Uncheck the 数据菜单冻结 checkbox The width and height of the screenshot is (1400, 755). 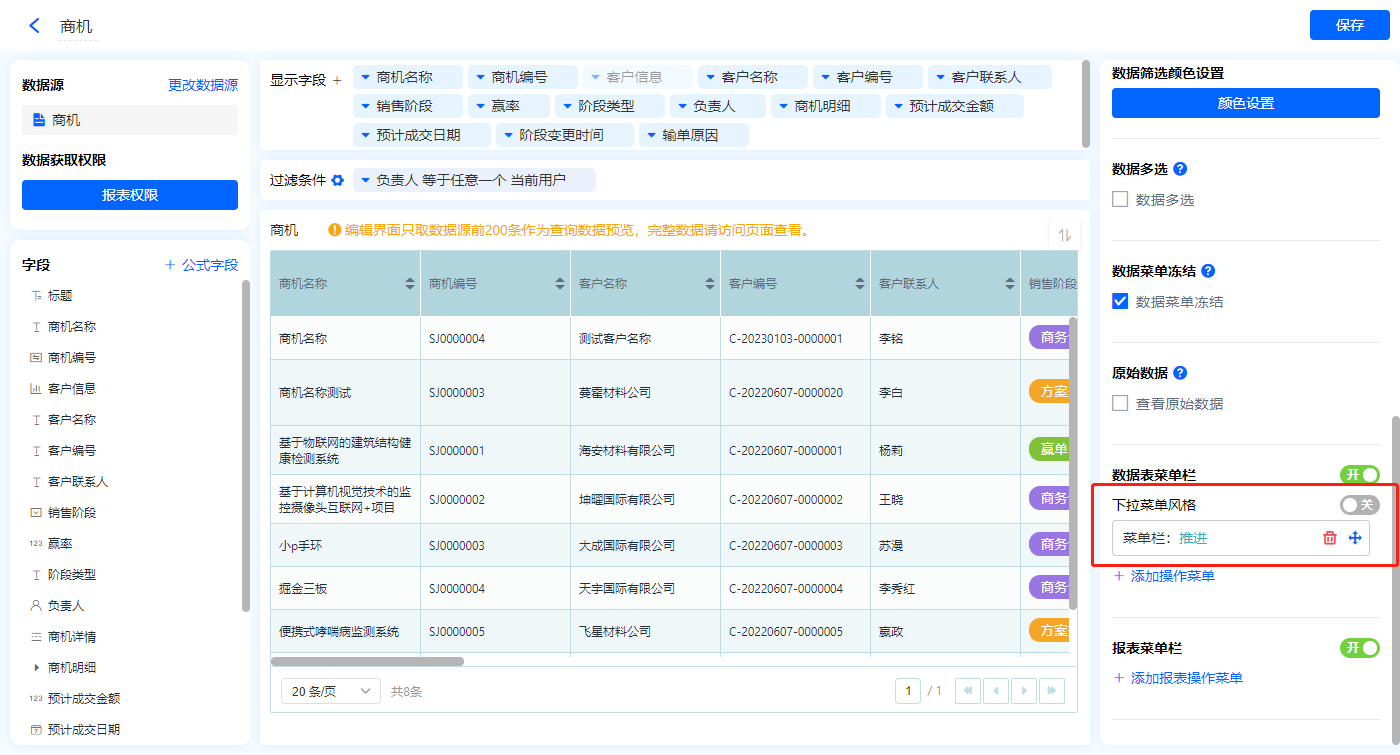[1120, 302]
